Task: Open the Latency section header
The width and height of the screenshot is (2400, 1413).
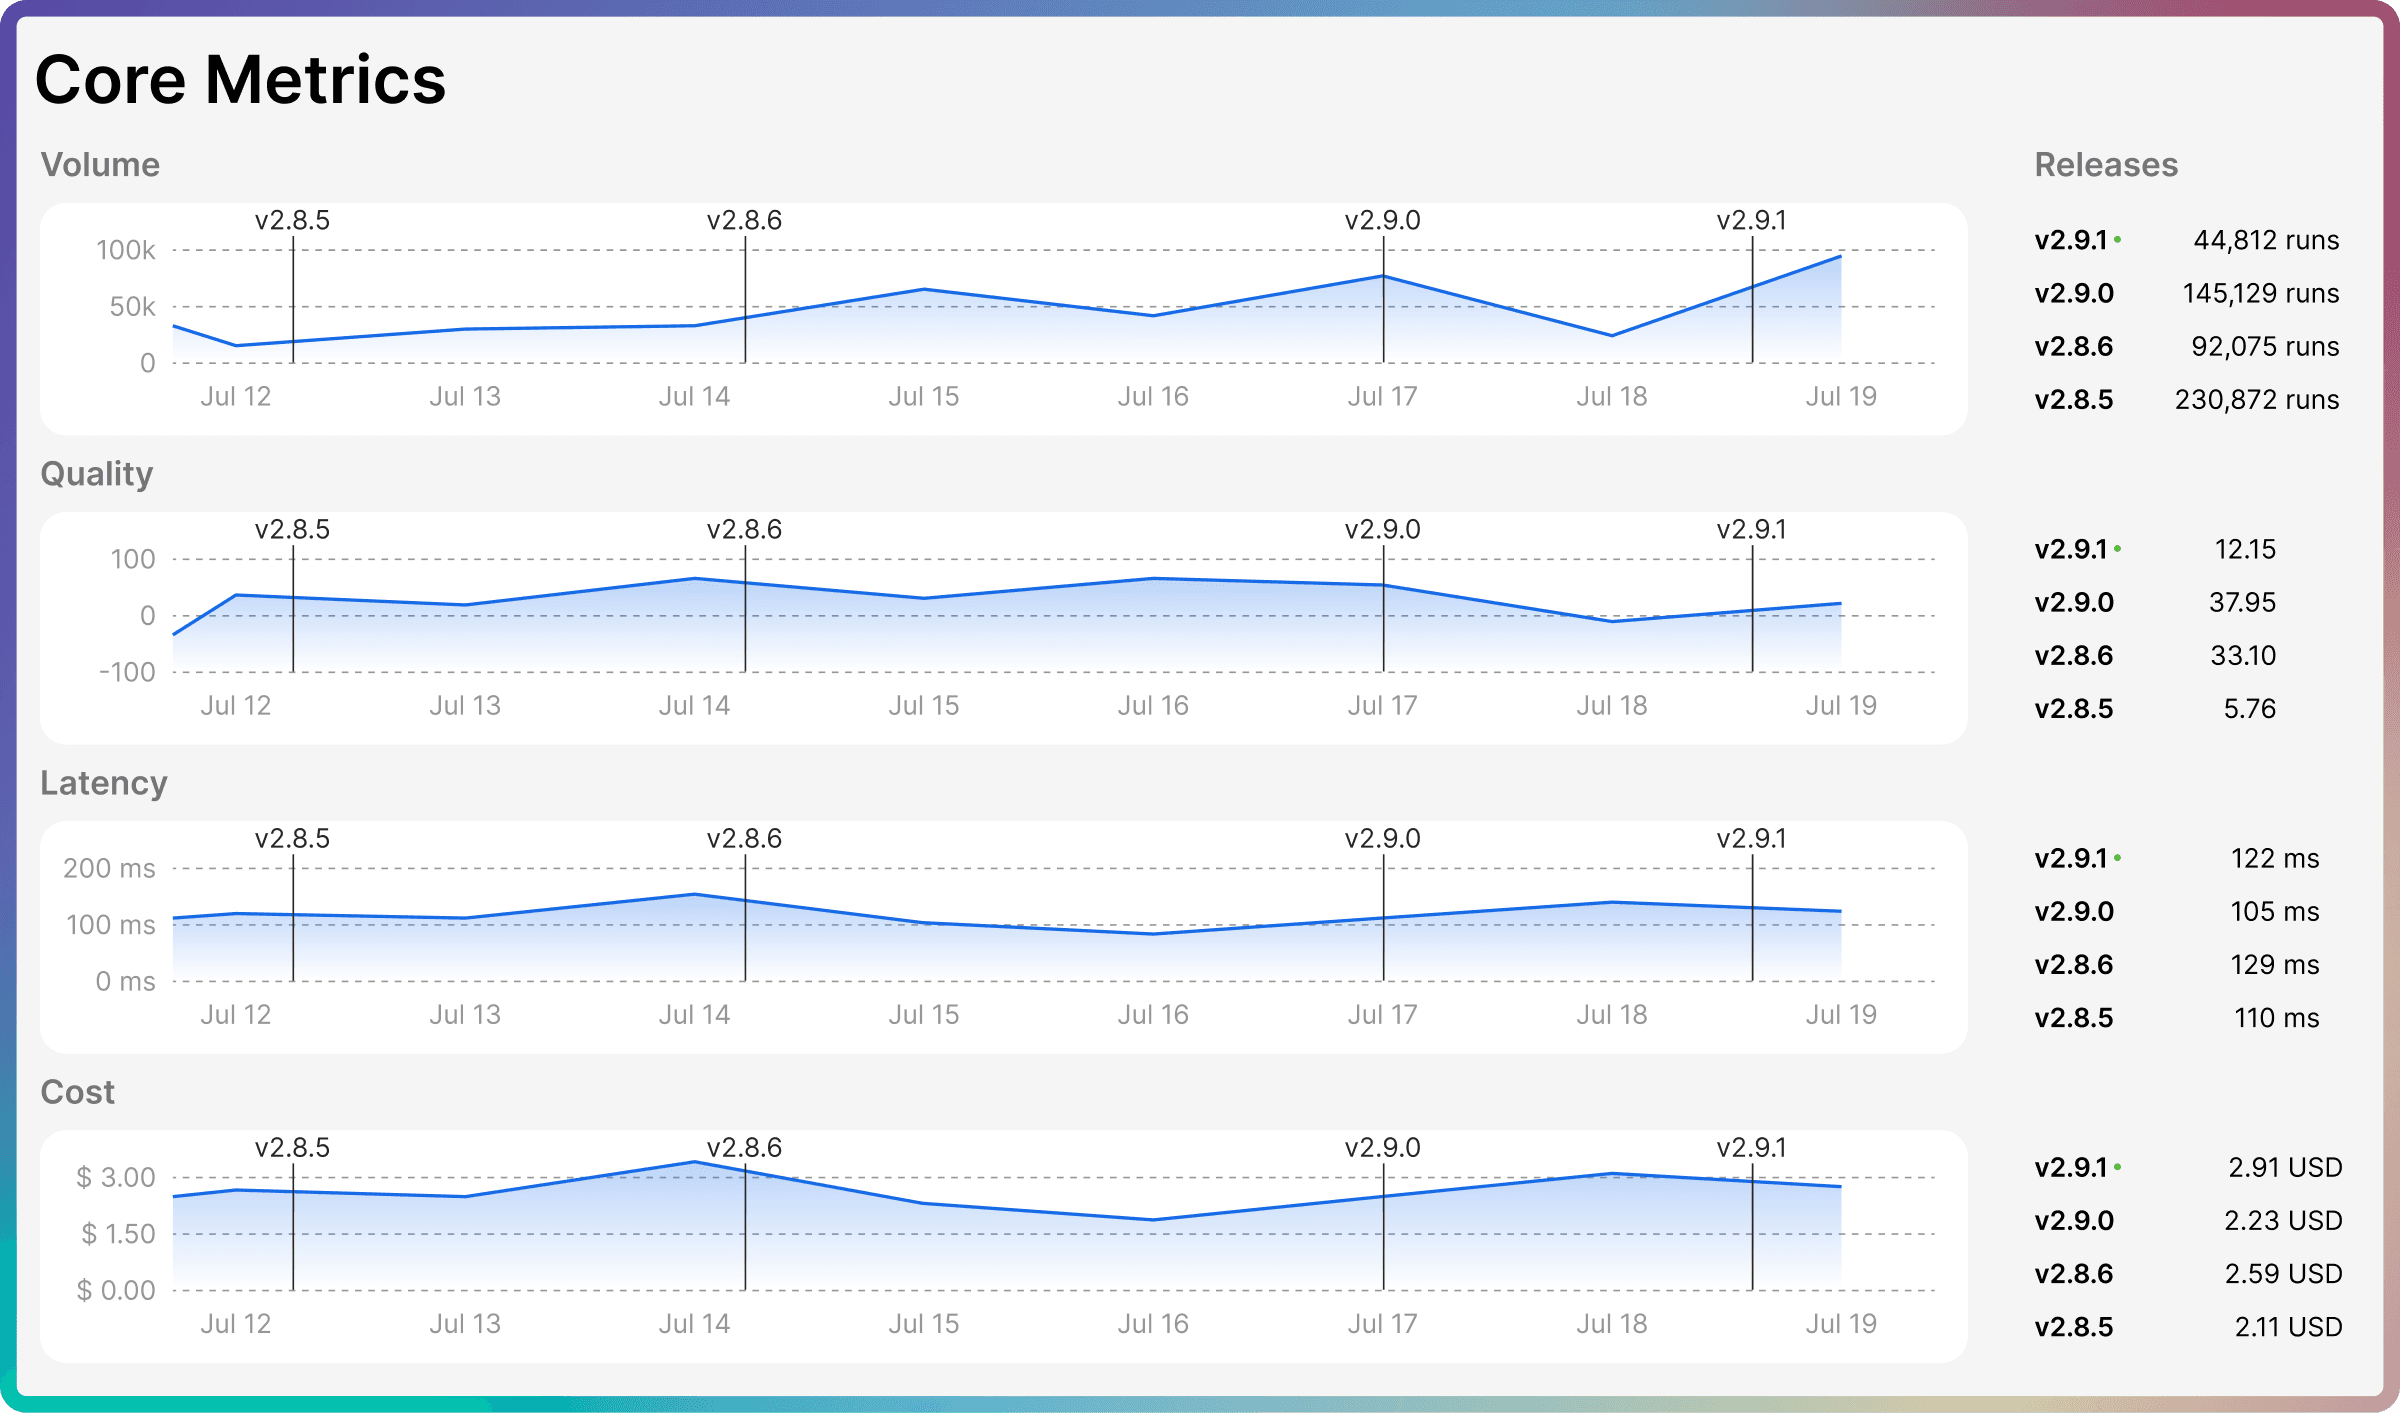Action: point(104,784)
